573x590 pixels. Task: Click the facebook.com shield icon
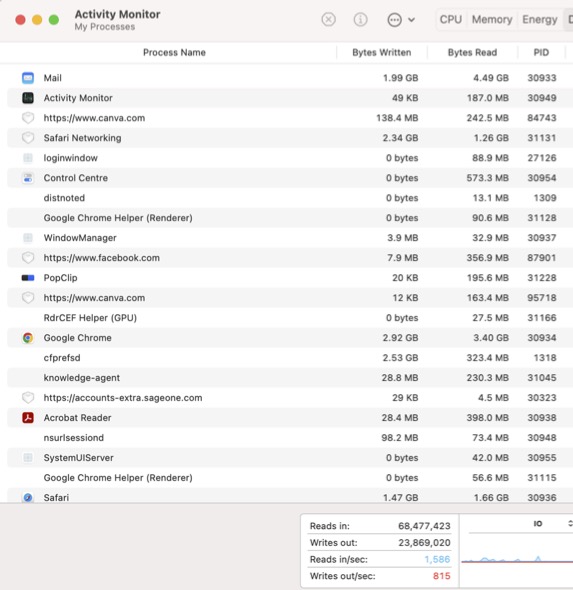point(28,258)
